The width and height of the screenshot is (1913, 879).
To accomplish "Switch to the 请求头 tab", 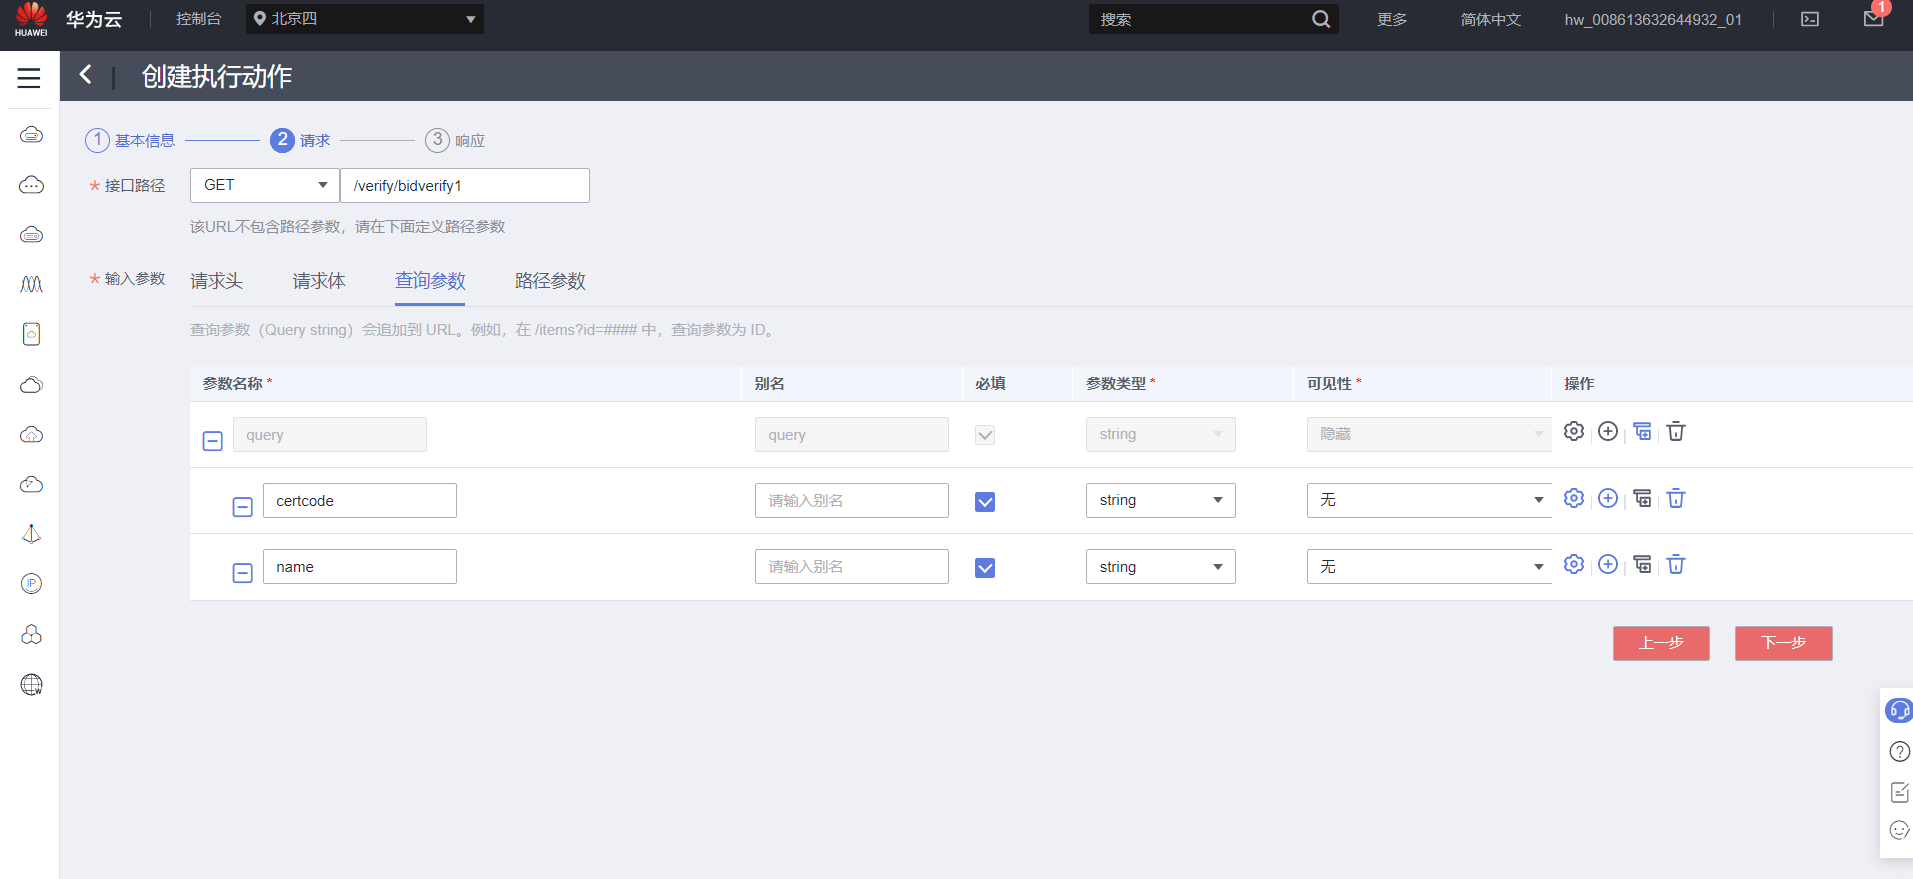I will tap(217, 281).
